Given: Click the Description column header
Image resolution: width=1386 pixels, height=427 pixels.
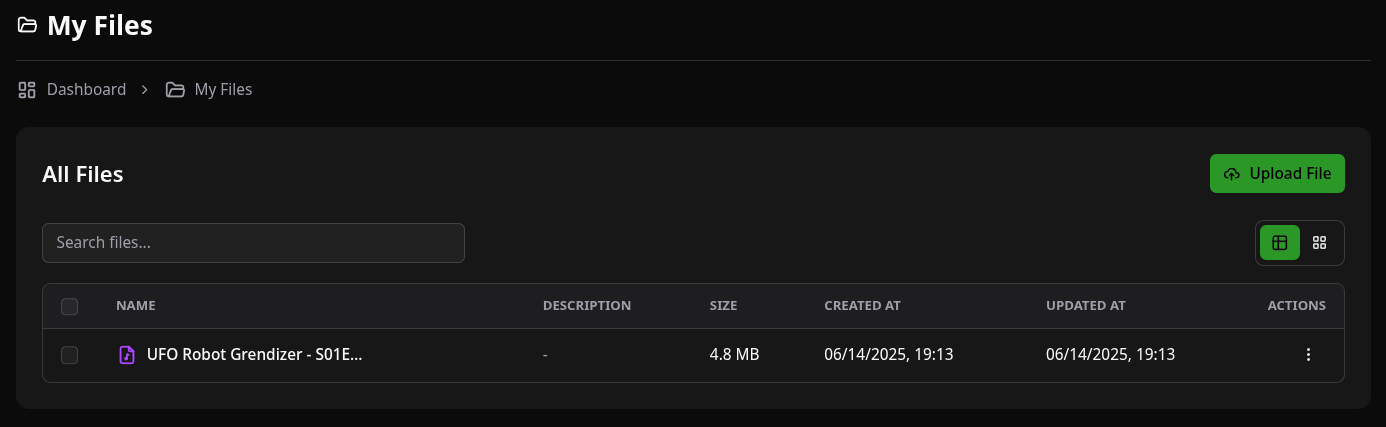Looking at the screenshot, I should pyautogui.click(x=587, y=306).
